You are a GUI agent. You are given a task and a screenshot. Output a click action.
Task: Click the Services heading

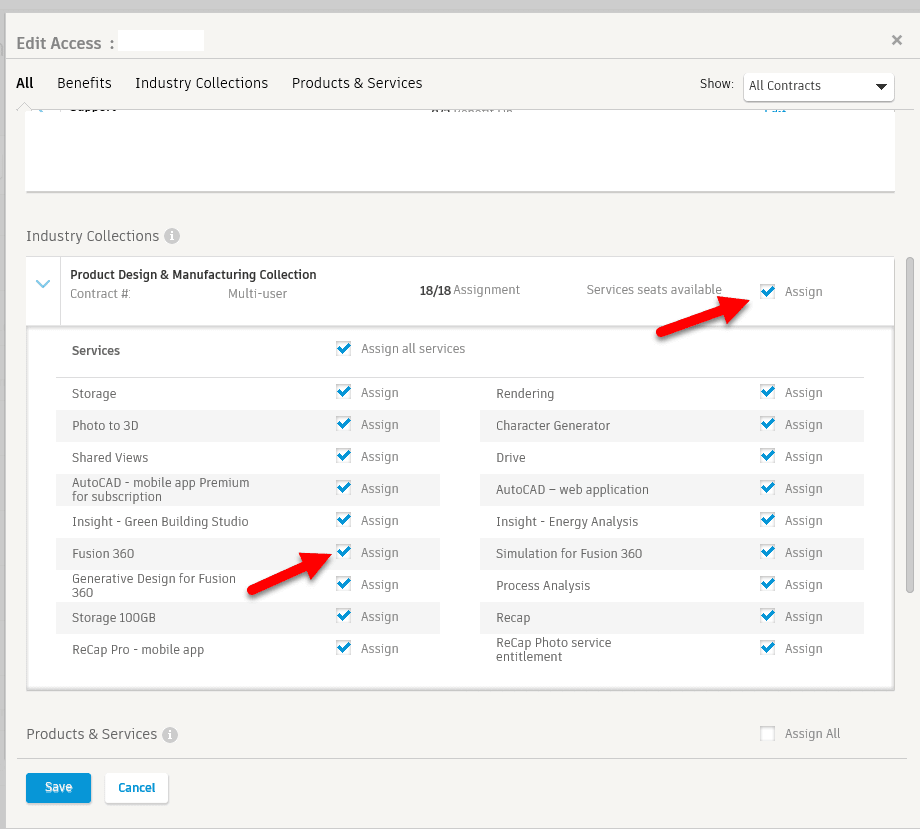[96, 351]
